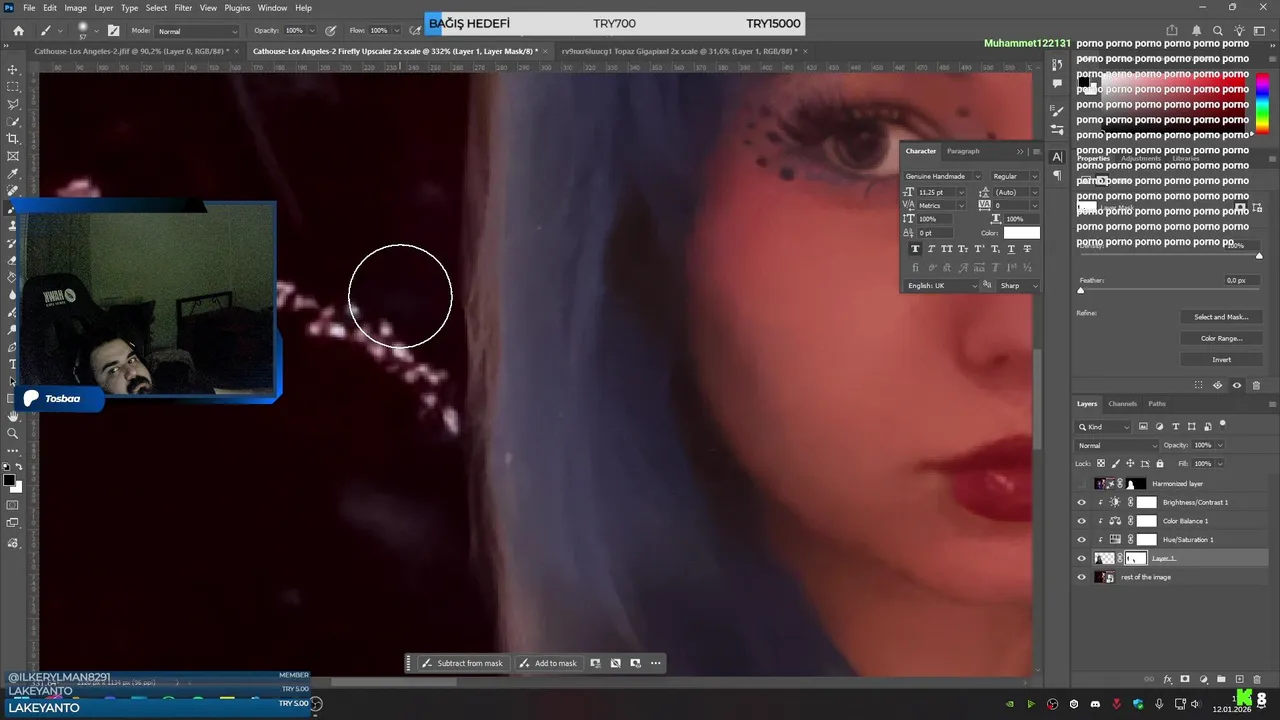
Task: Select the Lasso tool in toolbar
Action: click(x=13, y=104)
